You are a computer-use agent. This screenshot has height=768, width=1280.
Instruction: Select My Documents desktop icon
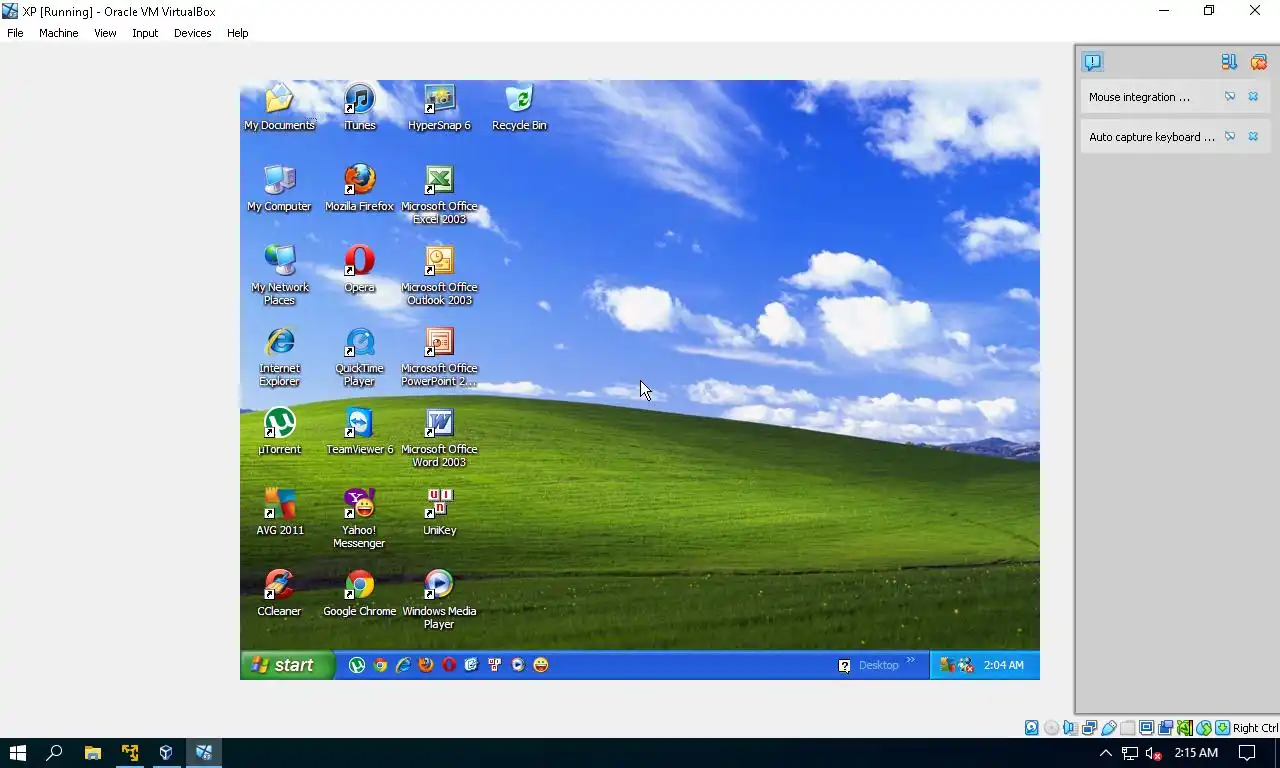point(279,107)
